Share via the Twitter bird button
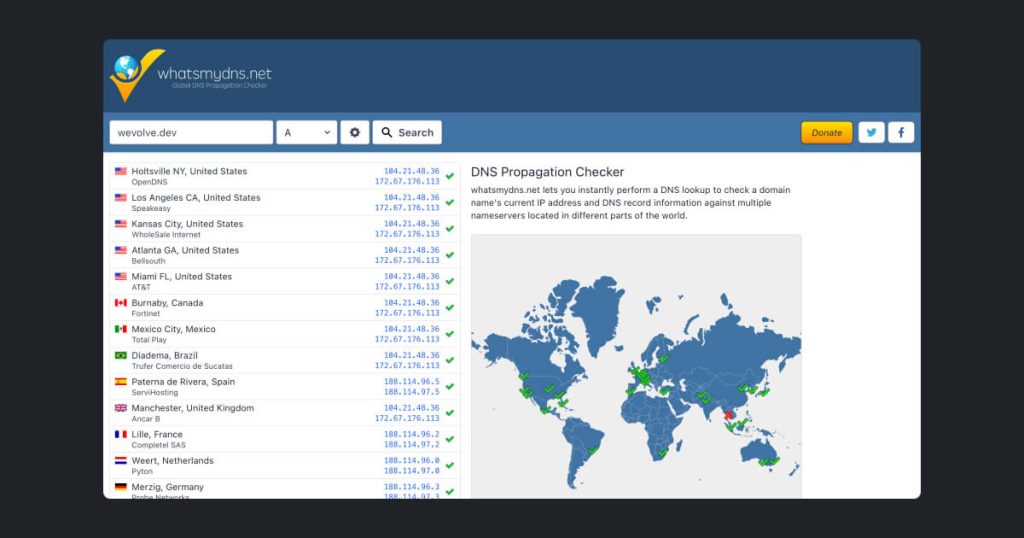Image resolution: width=1024 pixels, height=538 pixels. click(x=871, y=133)
